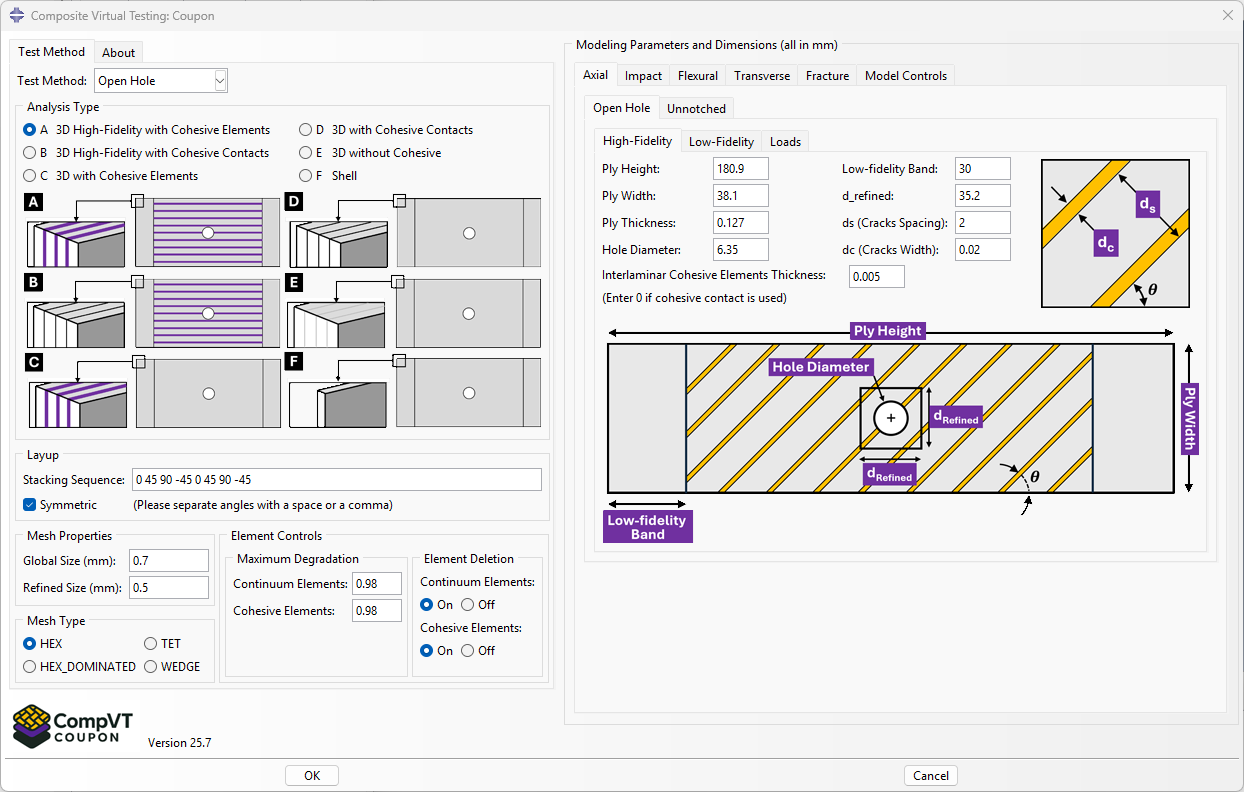Choose analysis type D 3D with Cohesive Contacts
1244x792 pixels.
tap(305, 129)
